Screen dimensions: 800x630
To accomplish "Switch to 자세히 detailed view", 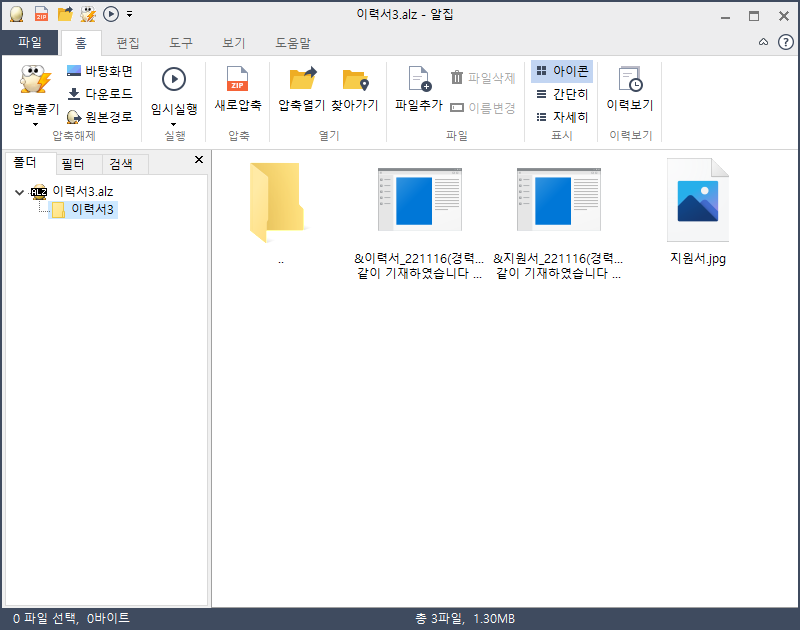I will tap(562, 117).
